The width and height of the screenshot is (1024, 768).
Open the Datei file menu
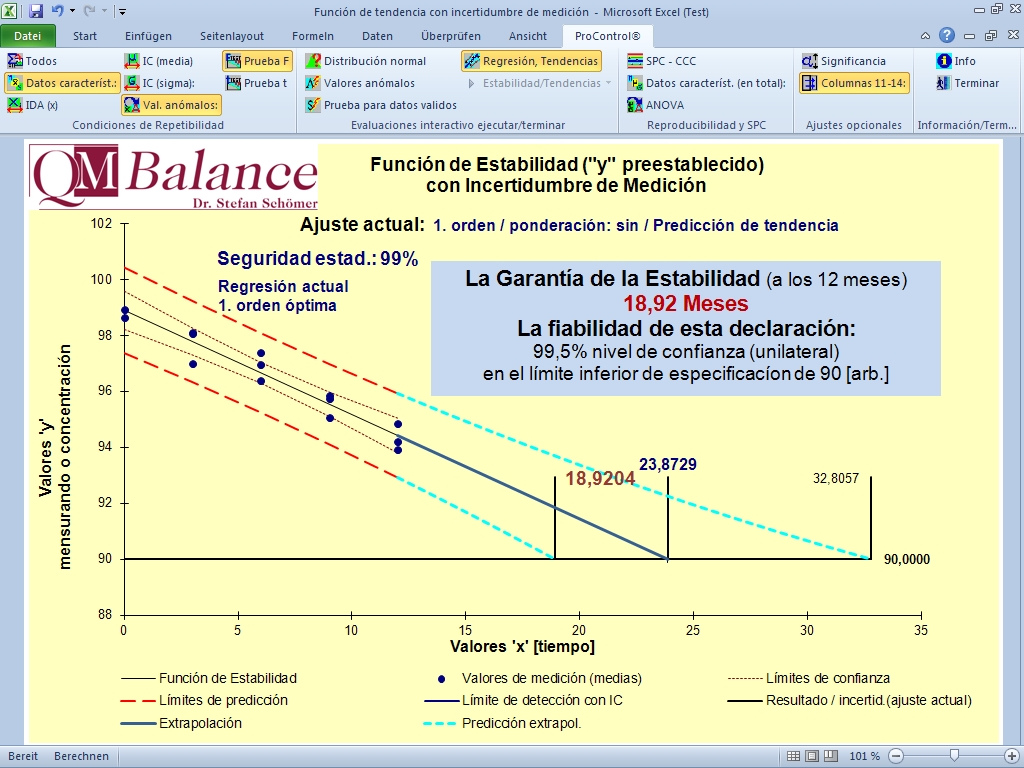coord(27,36)
